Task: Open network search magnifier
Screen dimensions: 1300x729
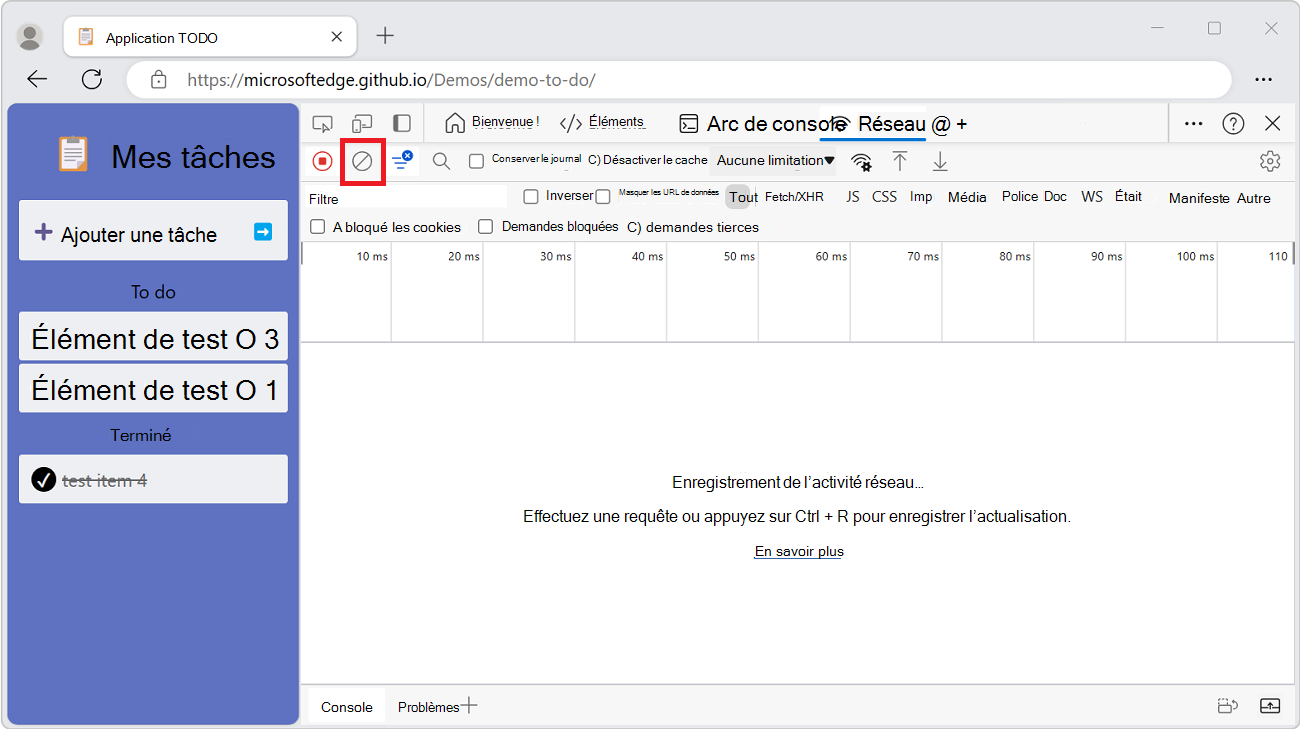Action: click(x=441, y=161)
